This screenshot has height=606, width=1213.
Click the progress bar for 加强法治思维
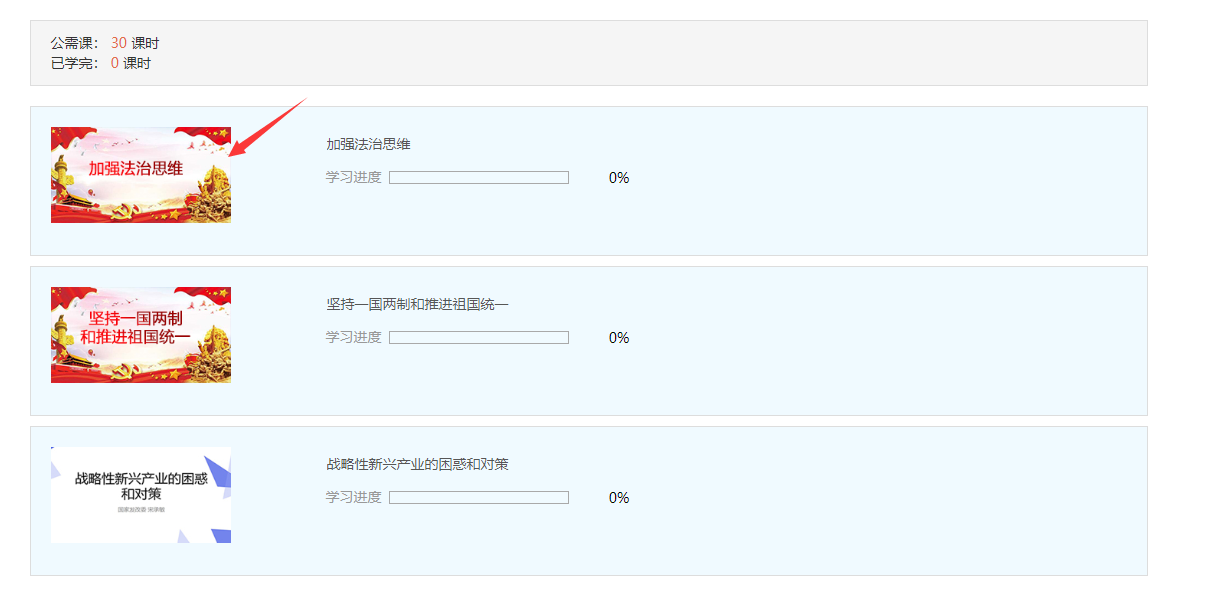coord(479,178)
